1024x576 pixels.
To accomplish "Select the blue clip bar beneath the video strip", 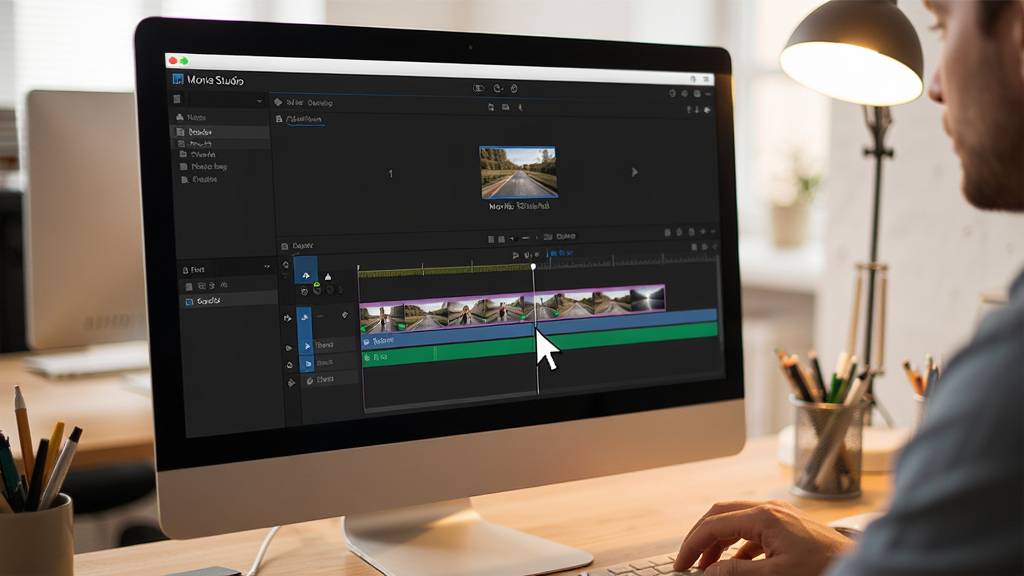I will tap(539, 328).
